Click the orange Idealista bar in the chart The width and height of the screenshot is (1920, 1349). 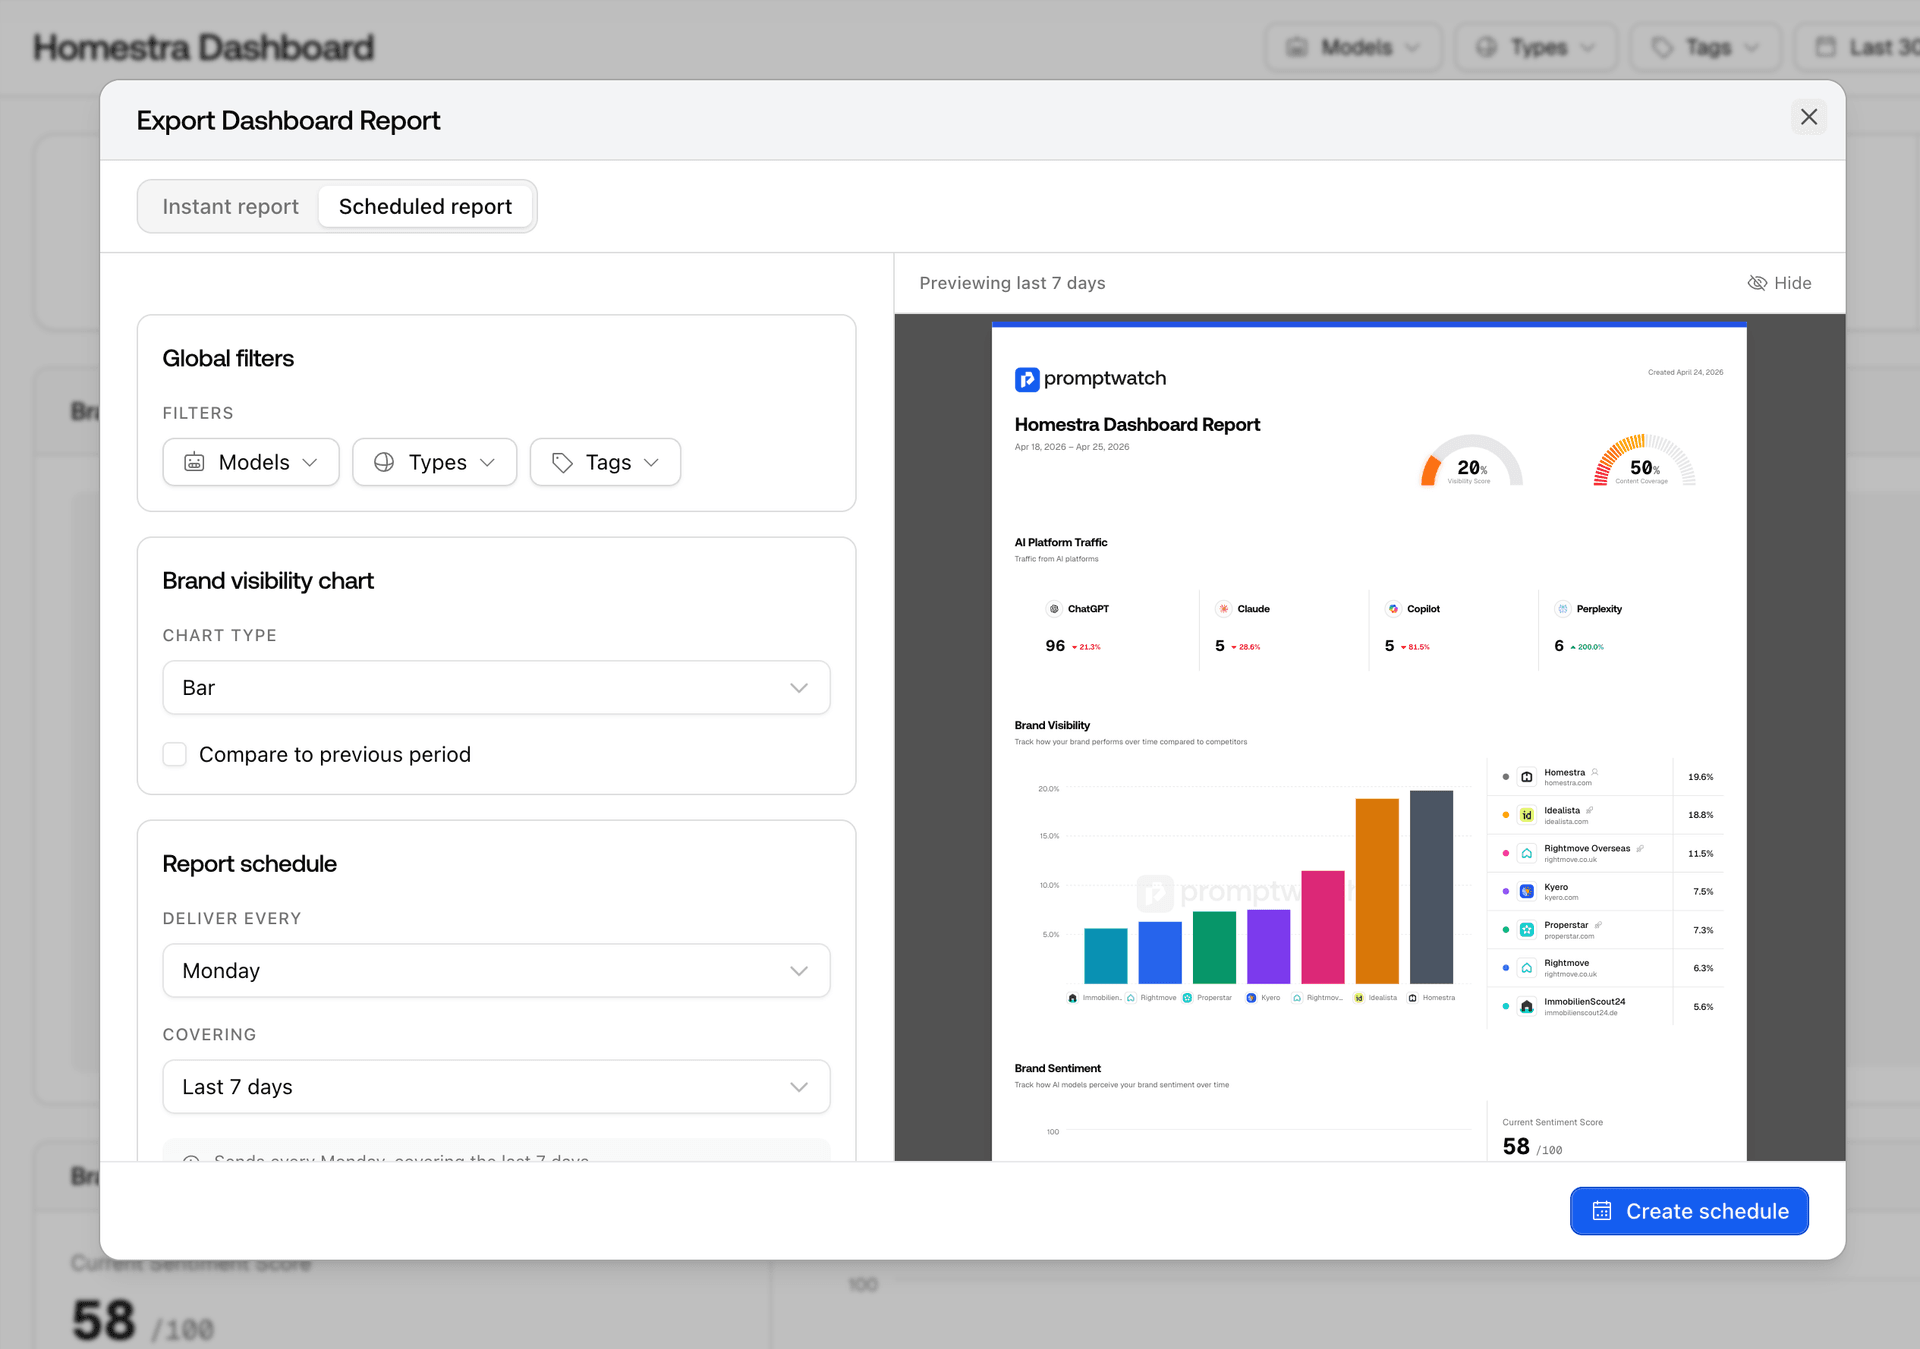(x=1377, y=891)
